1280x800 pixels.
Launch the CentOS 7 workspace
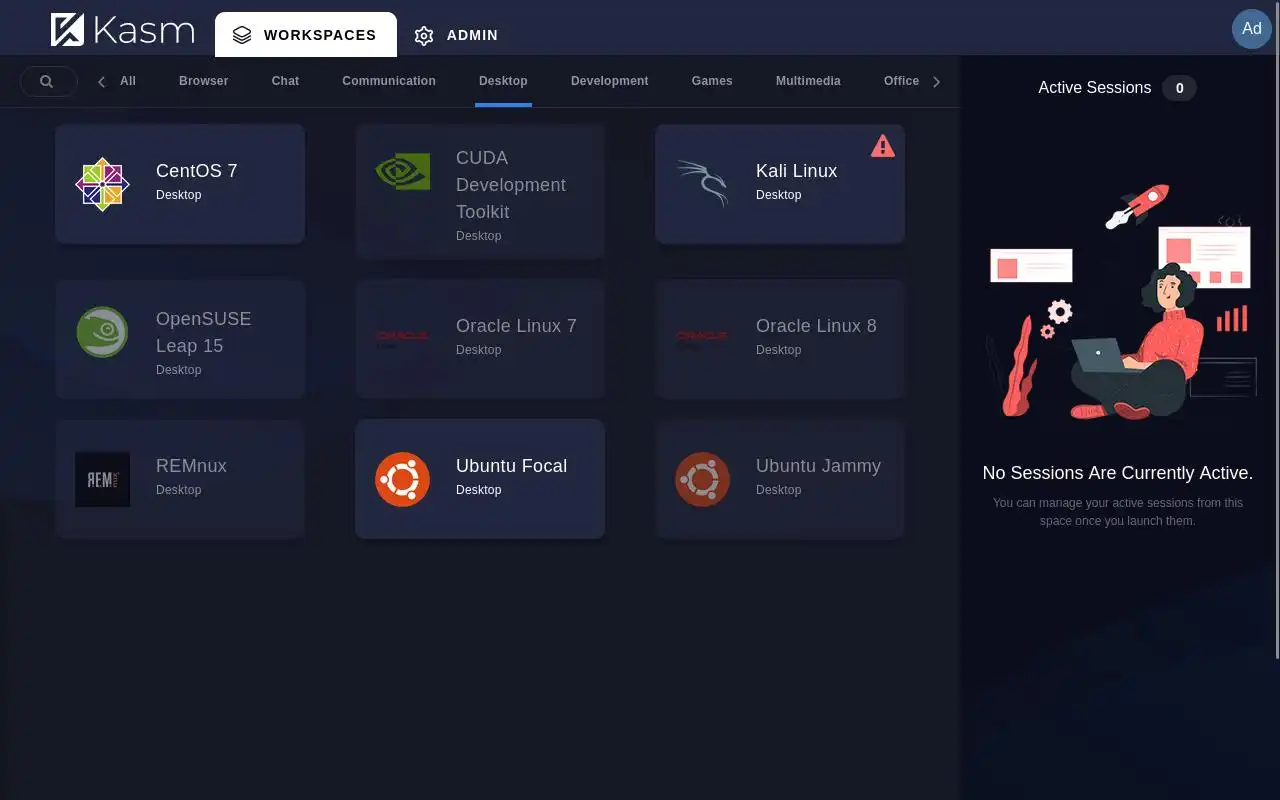(180, 184)
